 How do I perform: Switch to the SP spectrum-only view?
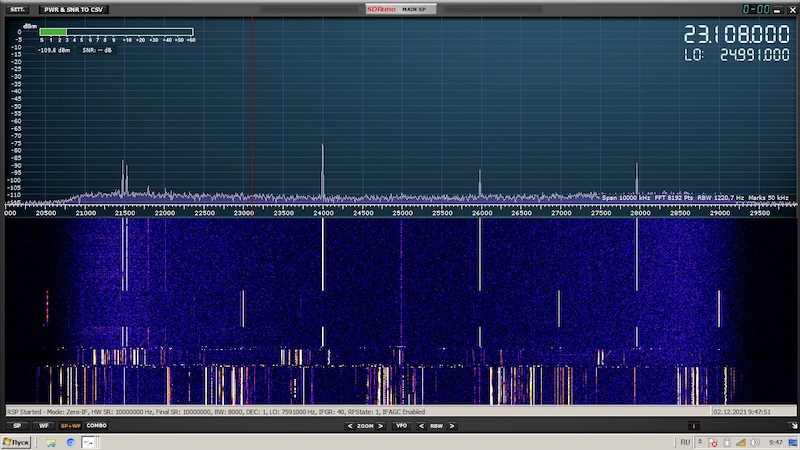pyautogui.click(x=16, y=425)
